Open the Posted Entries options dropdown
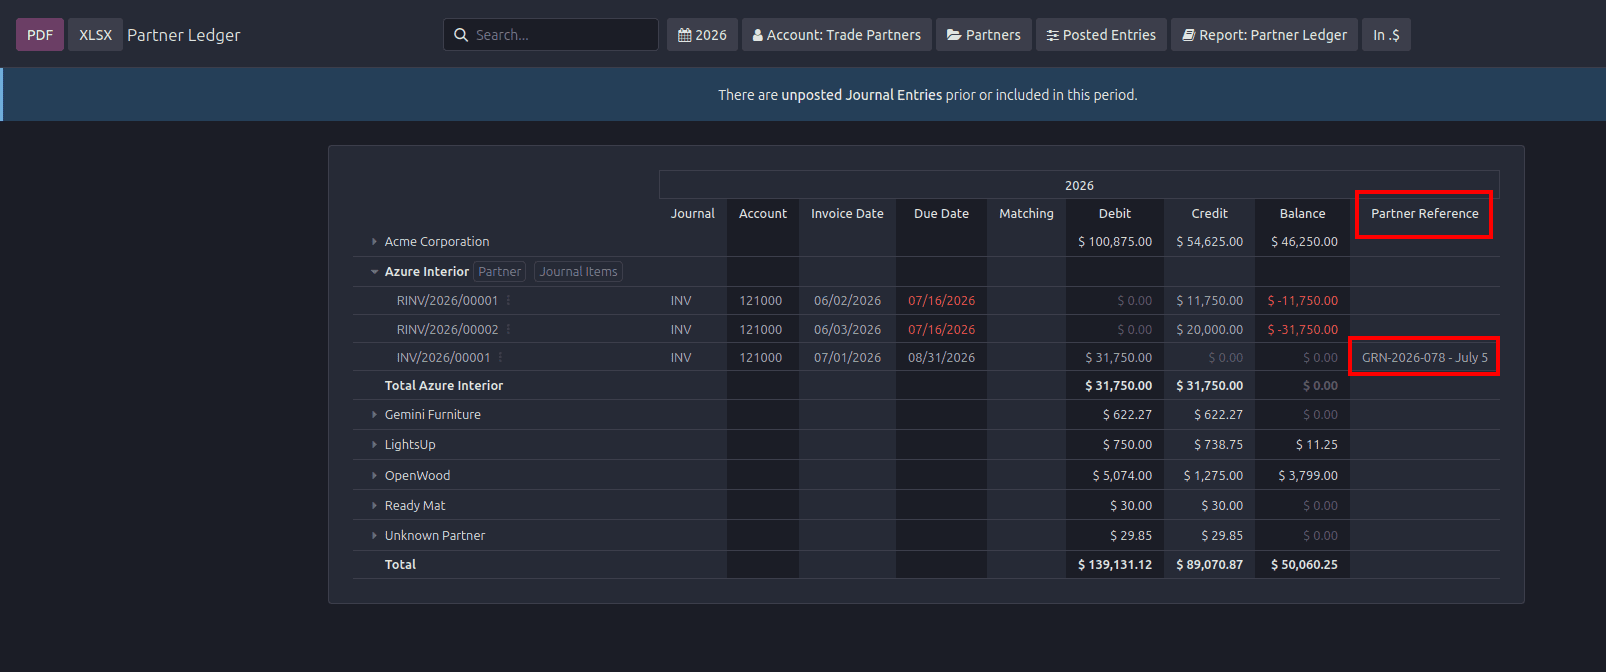1606x672 pixels. [x=1101, y=35]
